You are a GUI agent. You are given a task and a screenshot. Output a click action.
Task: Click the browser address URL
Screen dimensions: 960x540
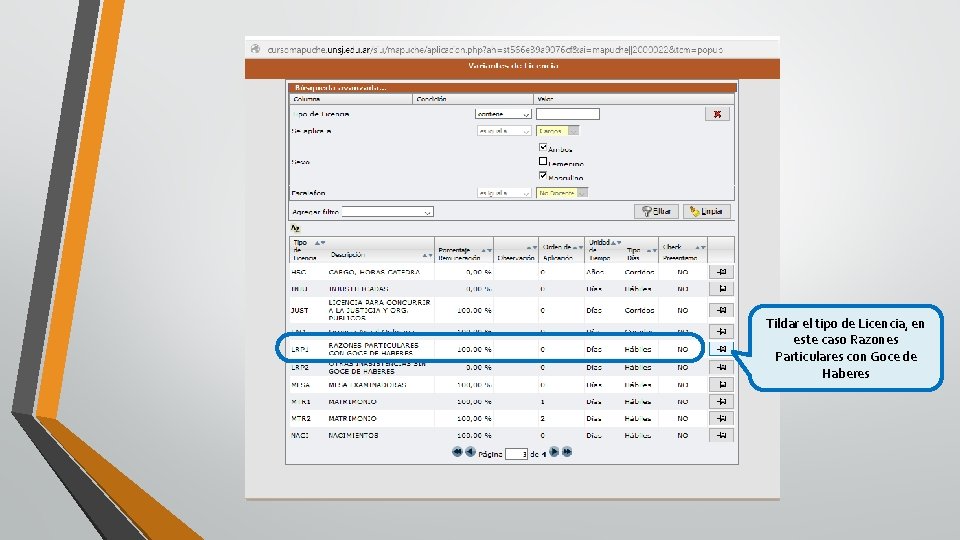(x=495, y=50)
